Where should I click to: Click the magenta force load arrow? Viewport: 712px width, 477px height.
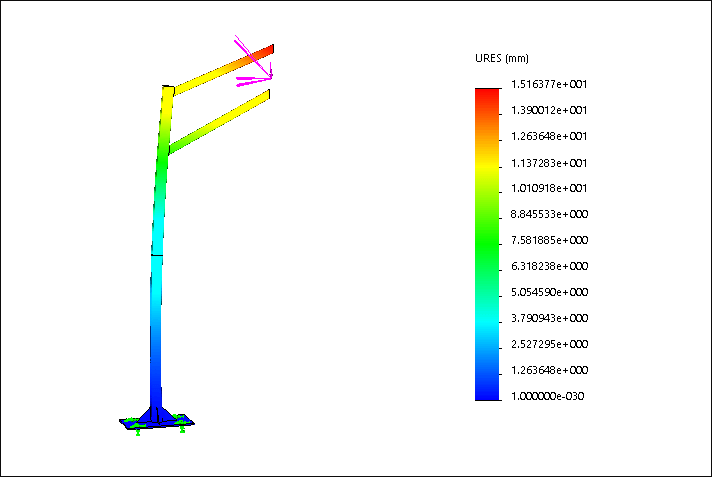(253, 61)
